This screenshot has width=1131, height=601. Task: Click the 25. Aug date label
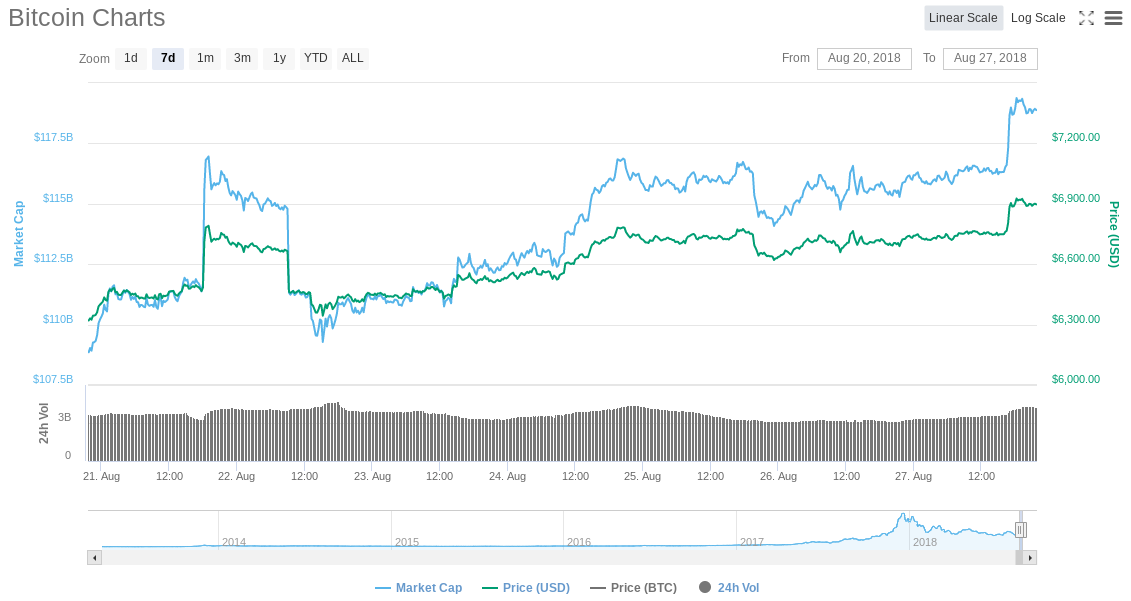[x=642, y=476]
